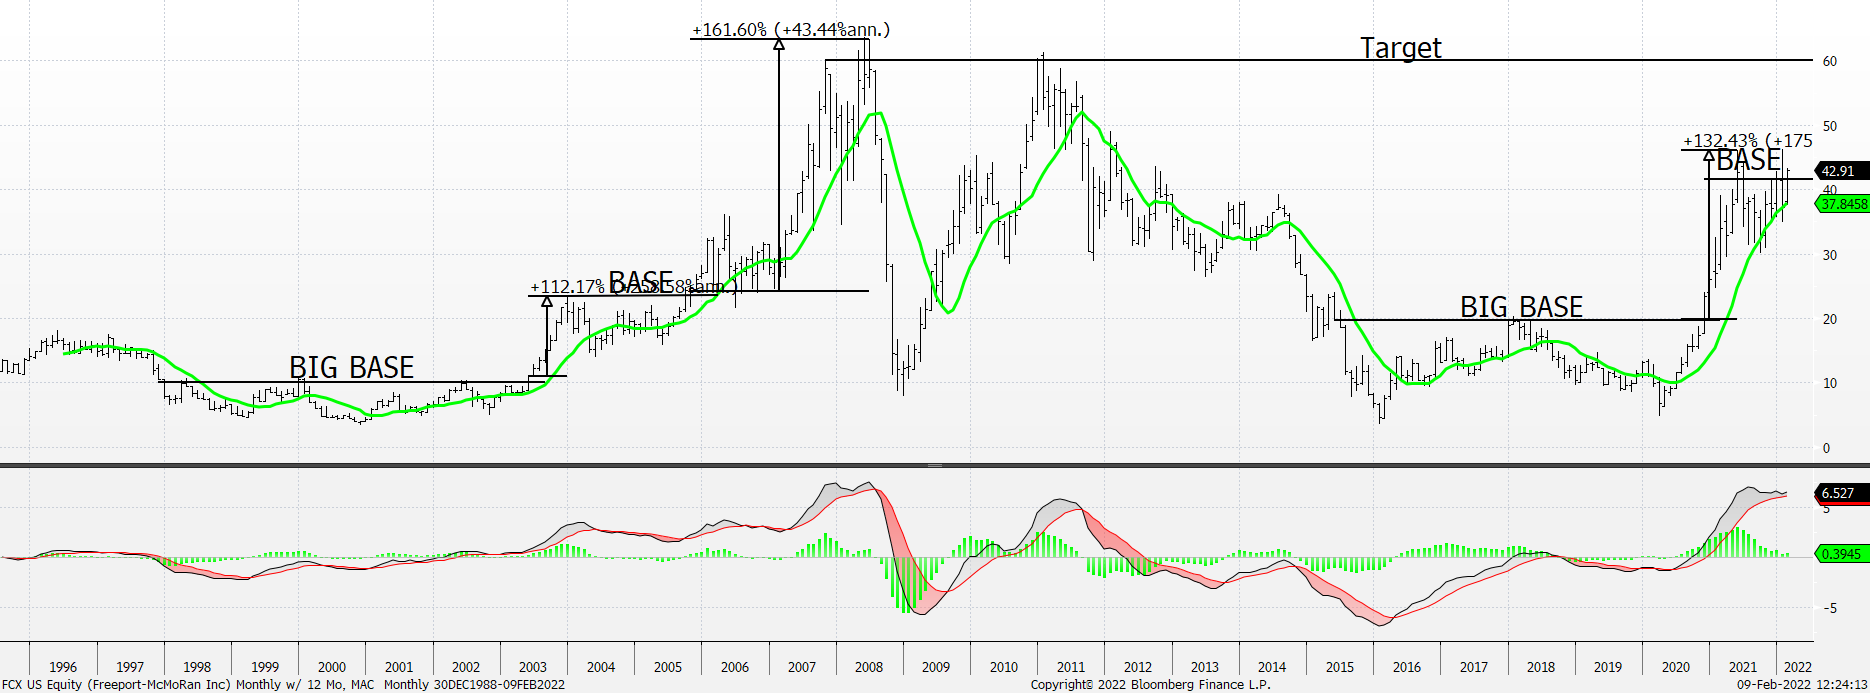Click the green histogram tag 0.3945
The image size is (1870, 693).
point(1841,554)
